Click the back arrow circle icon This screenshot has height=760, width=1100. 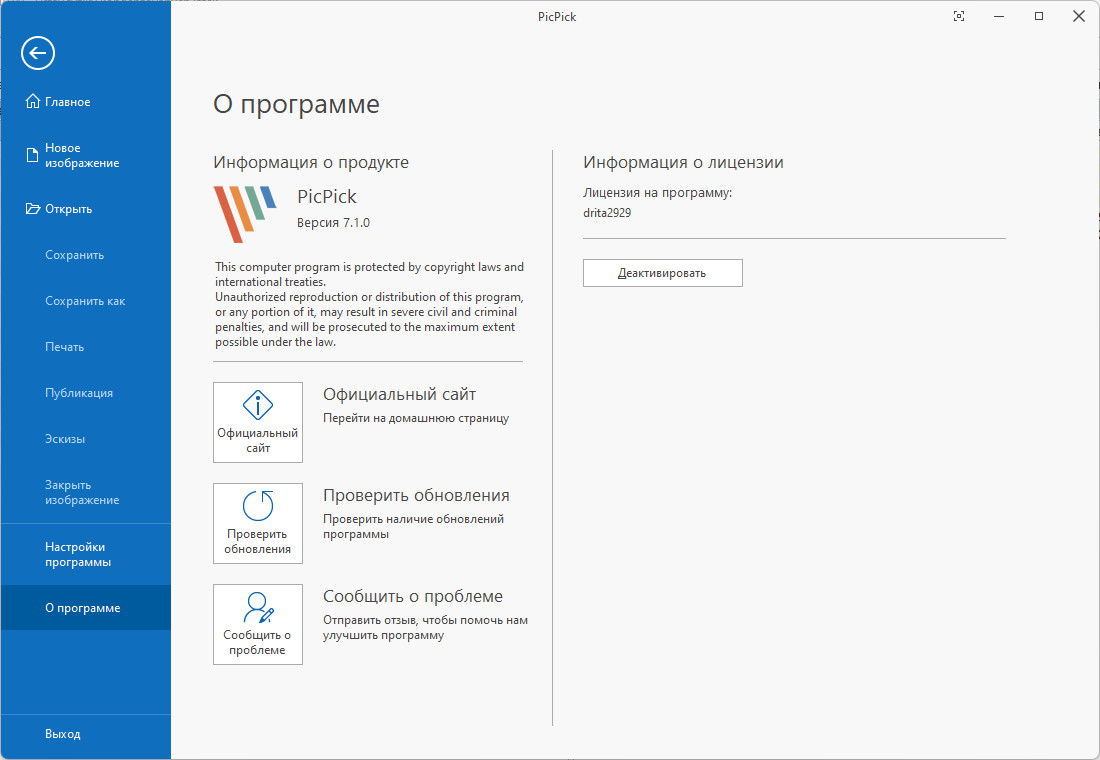click(x=38, y=53)
